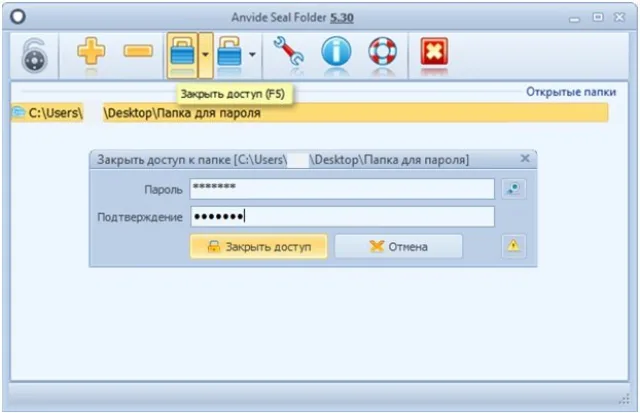Screen dimensions: 640x413
Task: Click the Отмена button
Action: pos(398,246)
